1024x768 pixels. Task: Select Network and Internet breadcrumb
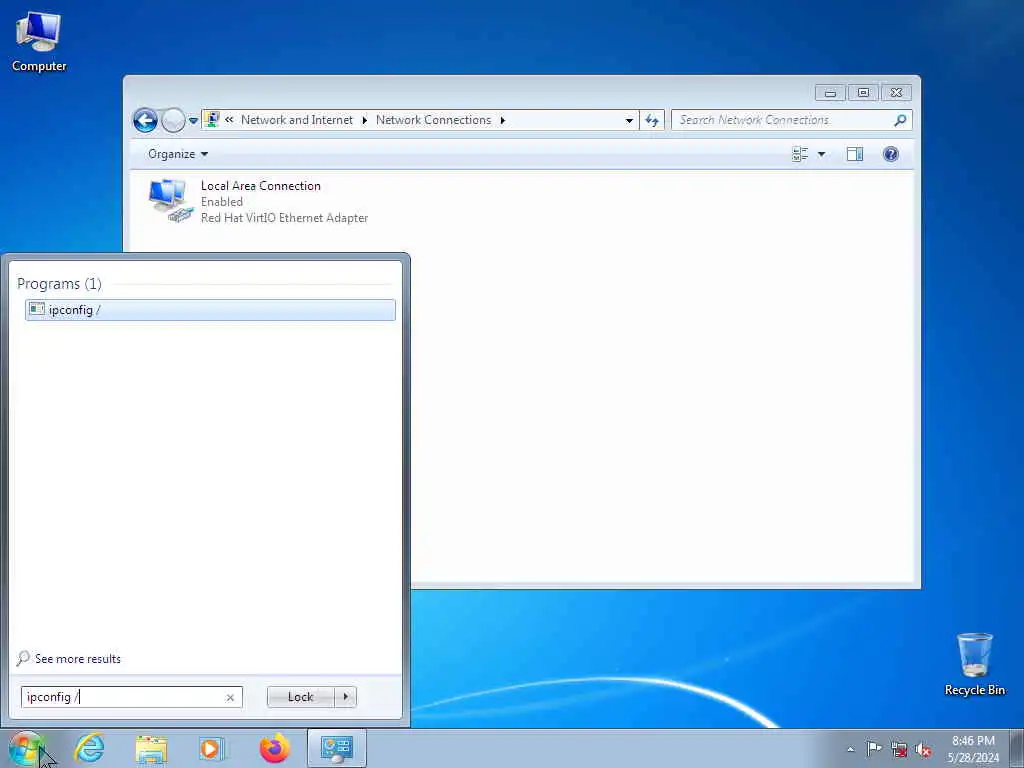tap(296, 120)
